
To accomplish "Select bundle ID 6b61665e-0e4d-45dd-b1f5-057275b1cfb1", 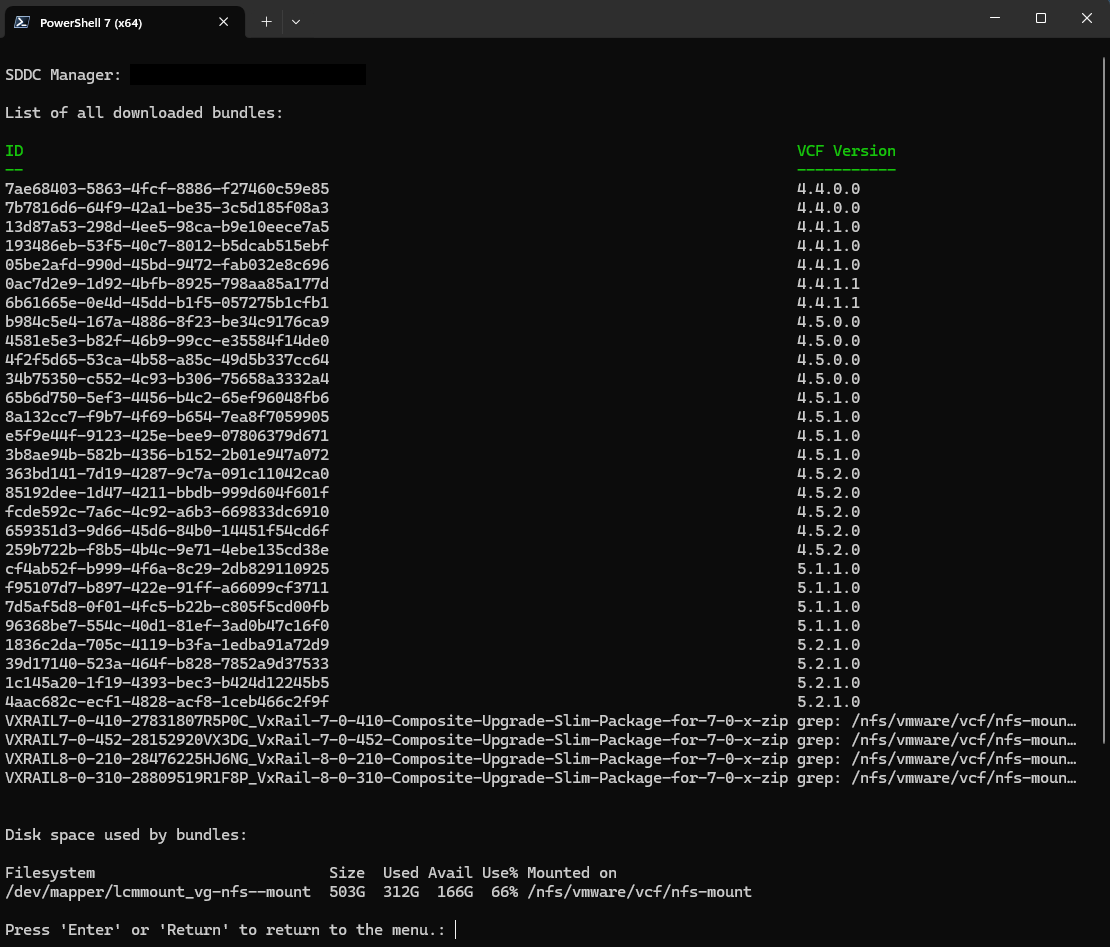I will [167, 303].
